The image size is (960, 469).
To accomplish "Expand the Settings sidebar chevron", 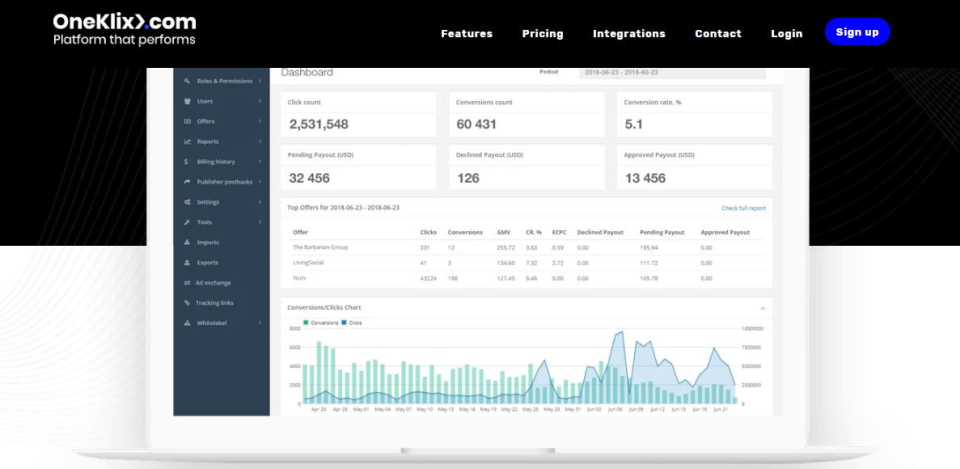I will [x=260, y=202].
